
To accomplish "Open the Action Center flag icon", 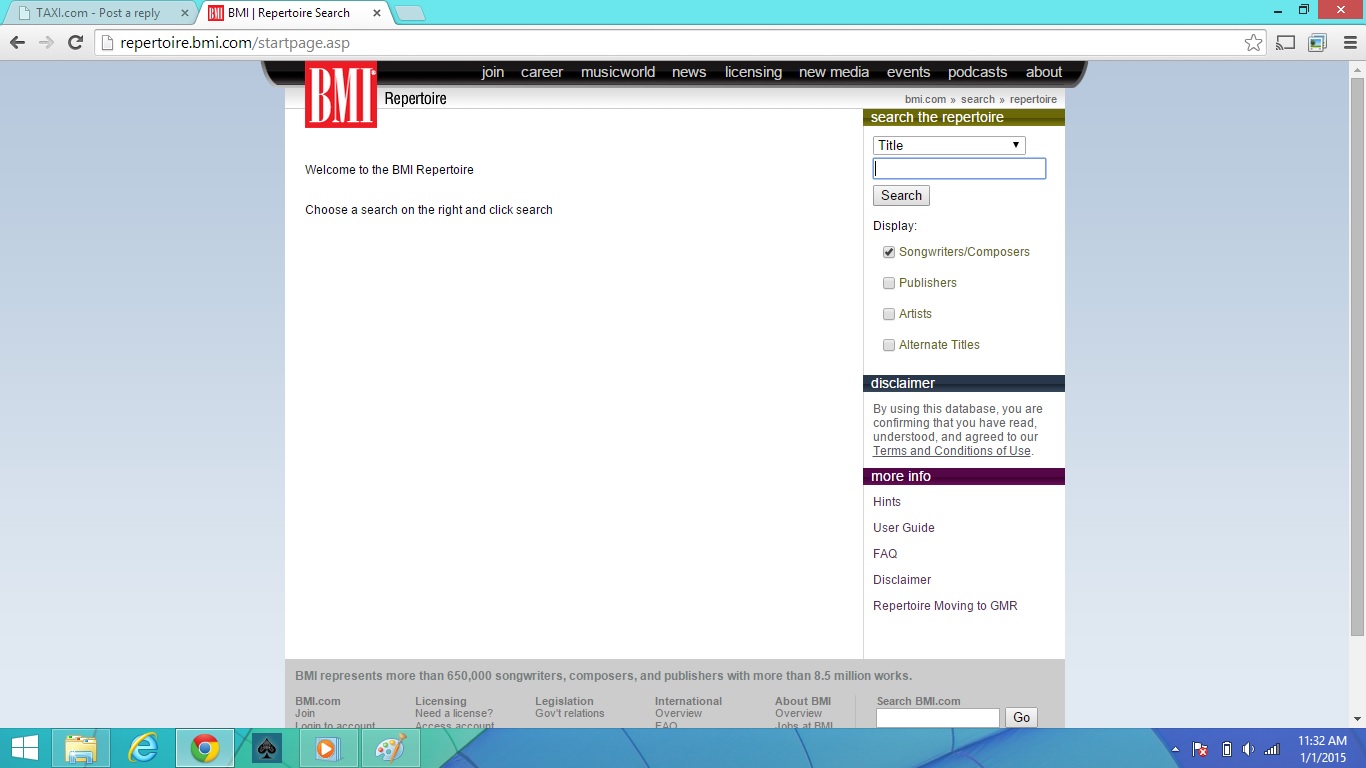I will (1200, 749).
